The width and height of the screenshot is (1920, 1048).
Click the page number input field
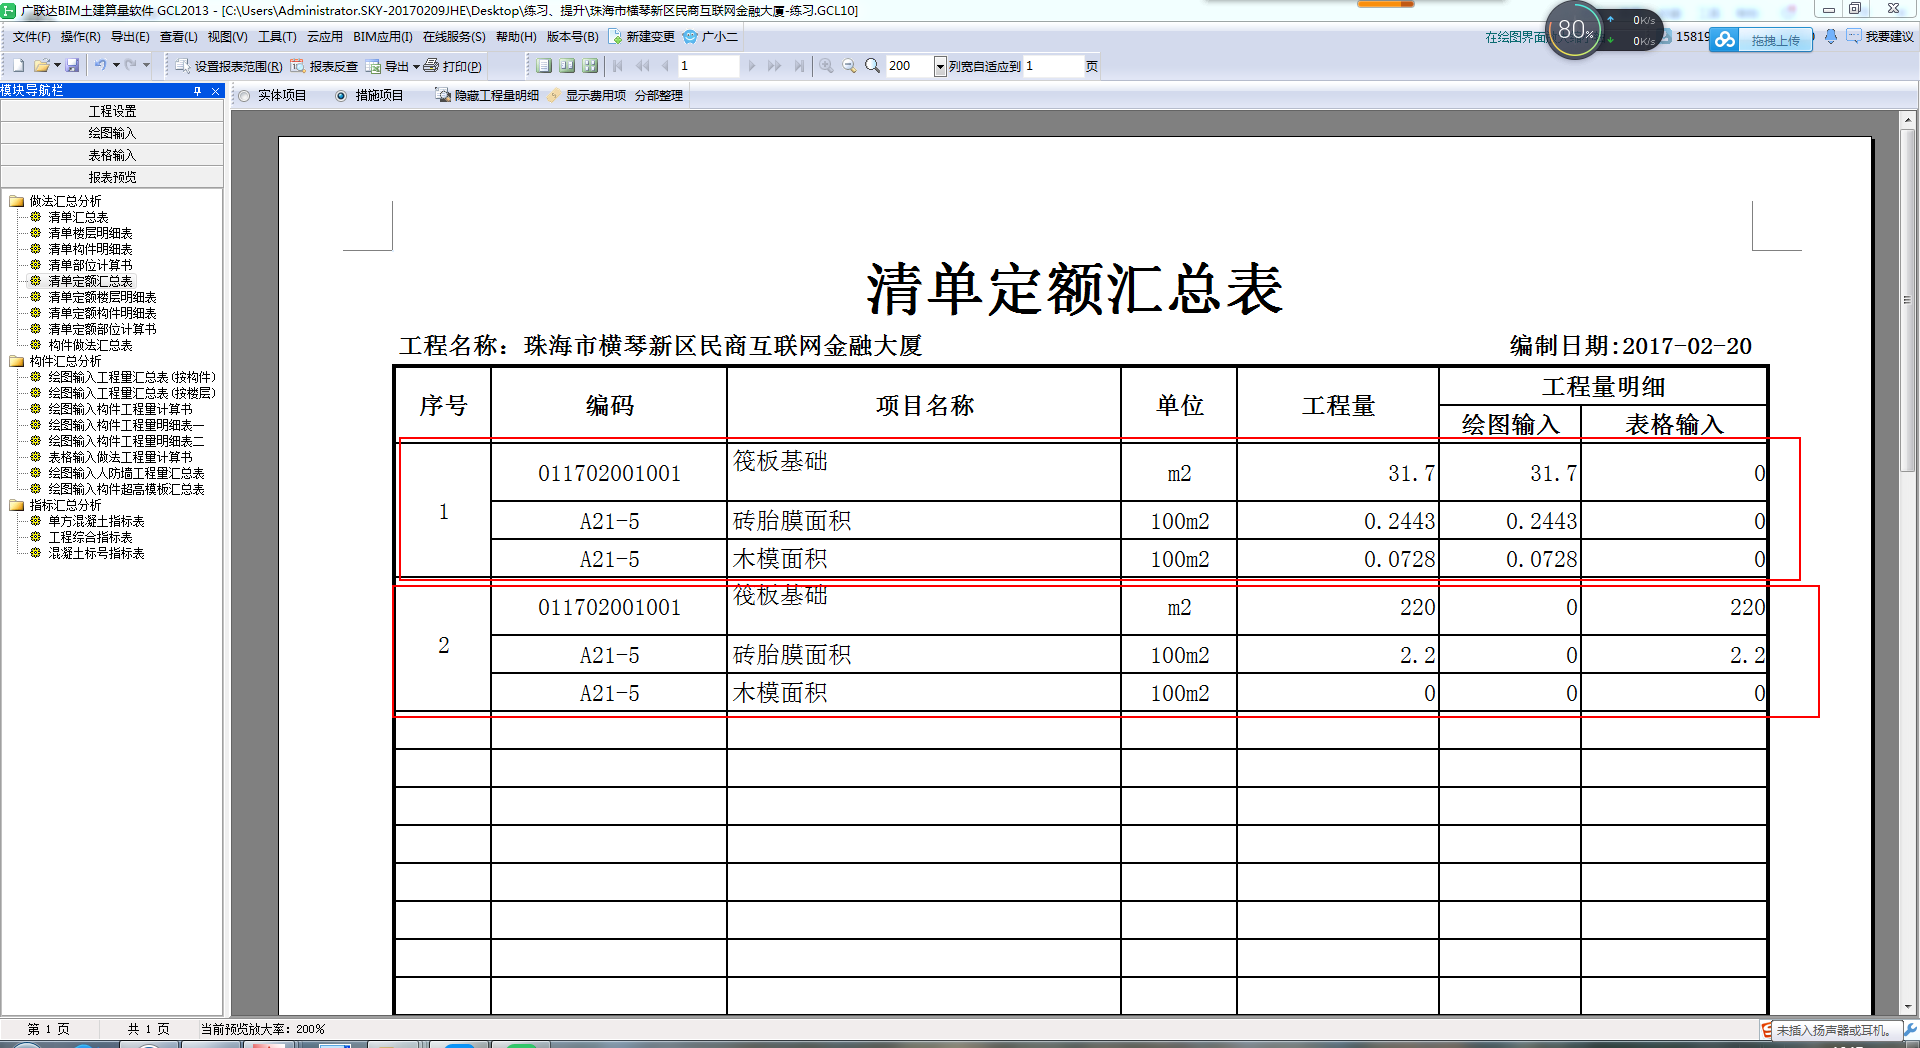pyautogui.click(x=708, y=66)
